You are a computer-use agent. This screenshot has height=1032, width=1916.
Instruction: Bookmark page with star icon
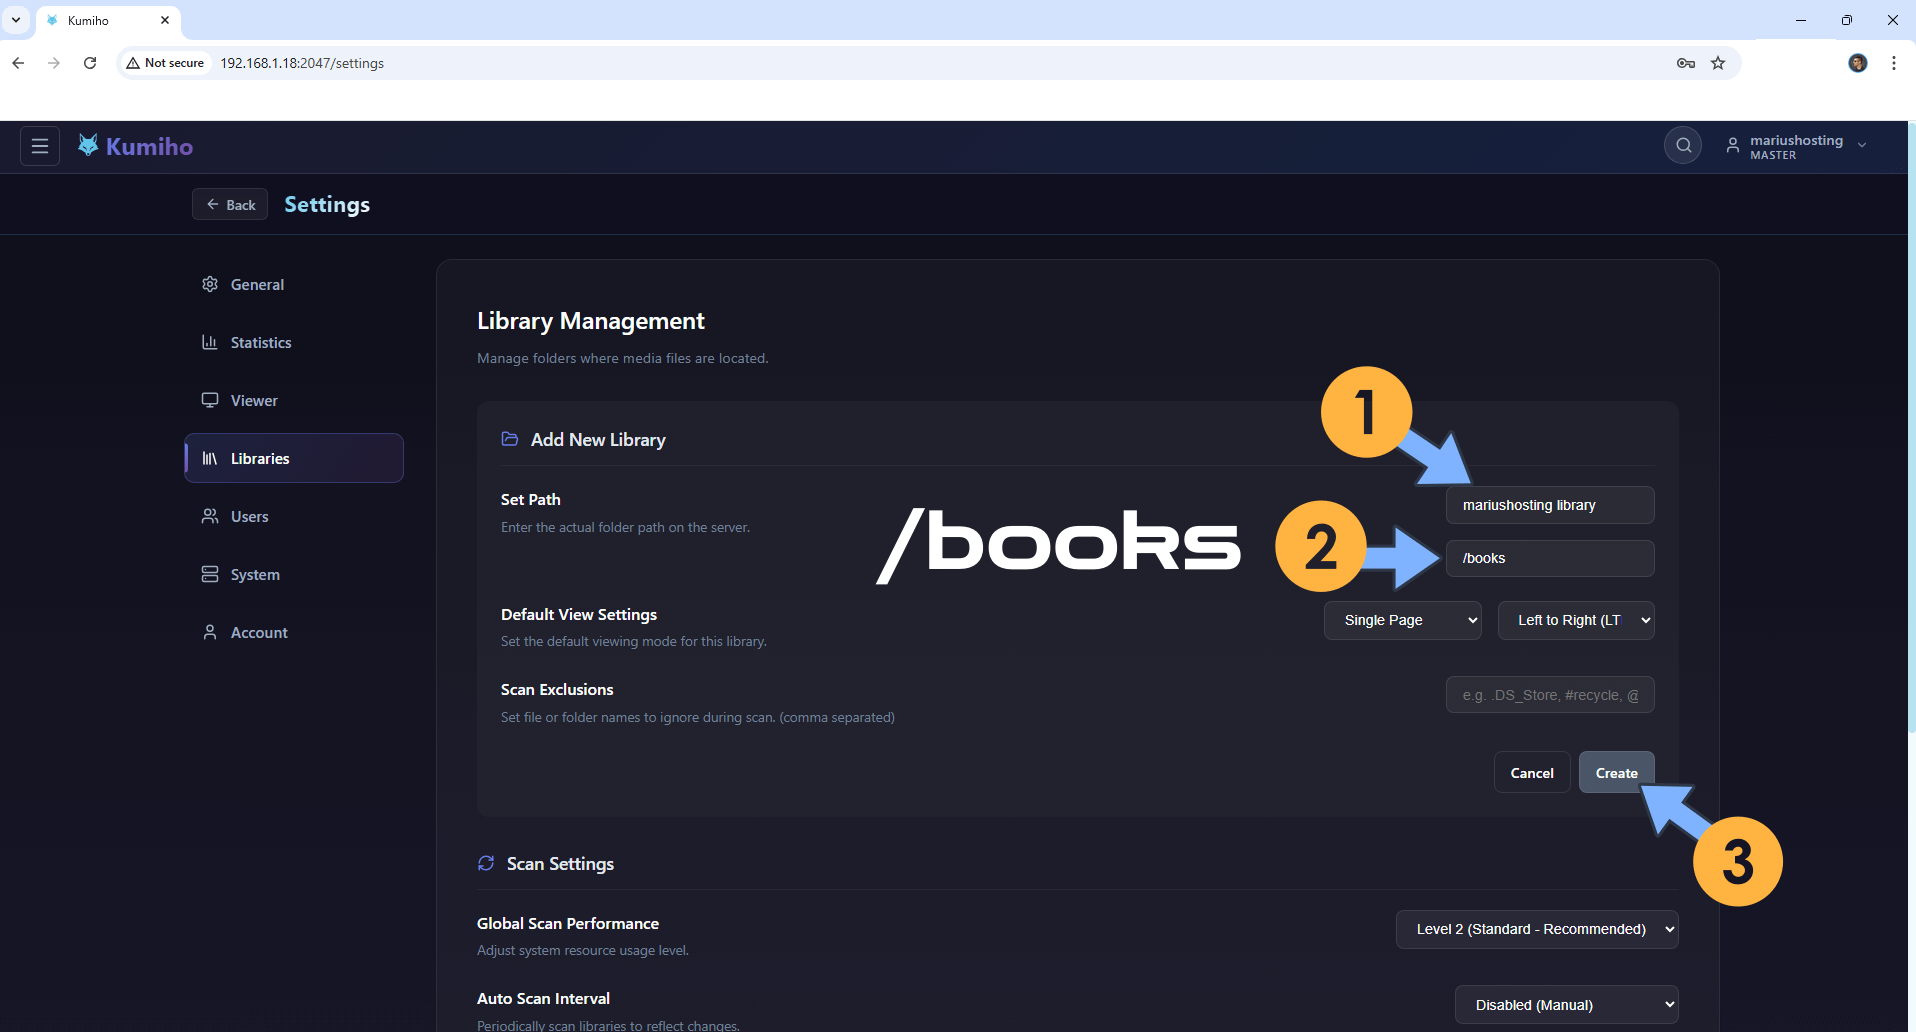coord(1718,63)
